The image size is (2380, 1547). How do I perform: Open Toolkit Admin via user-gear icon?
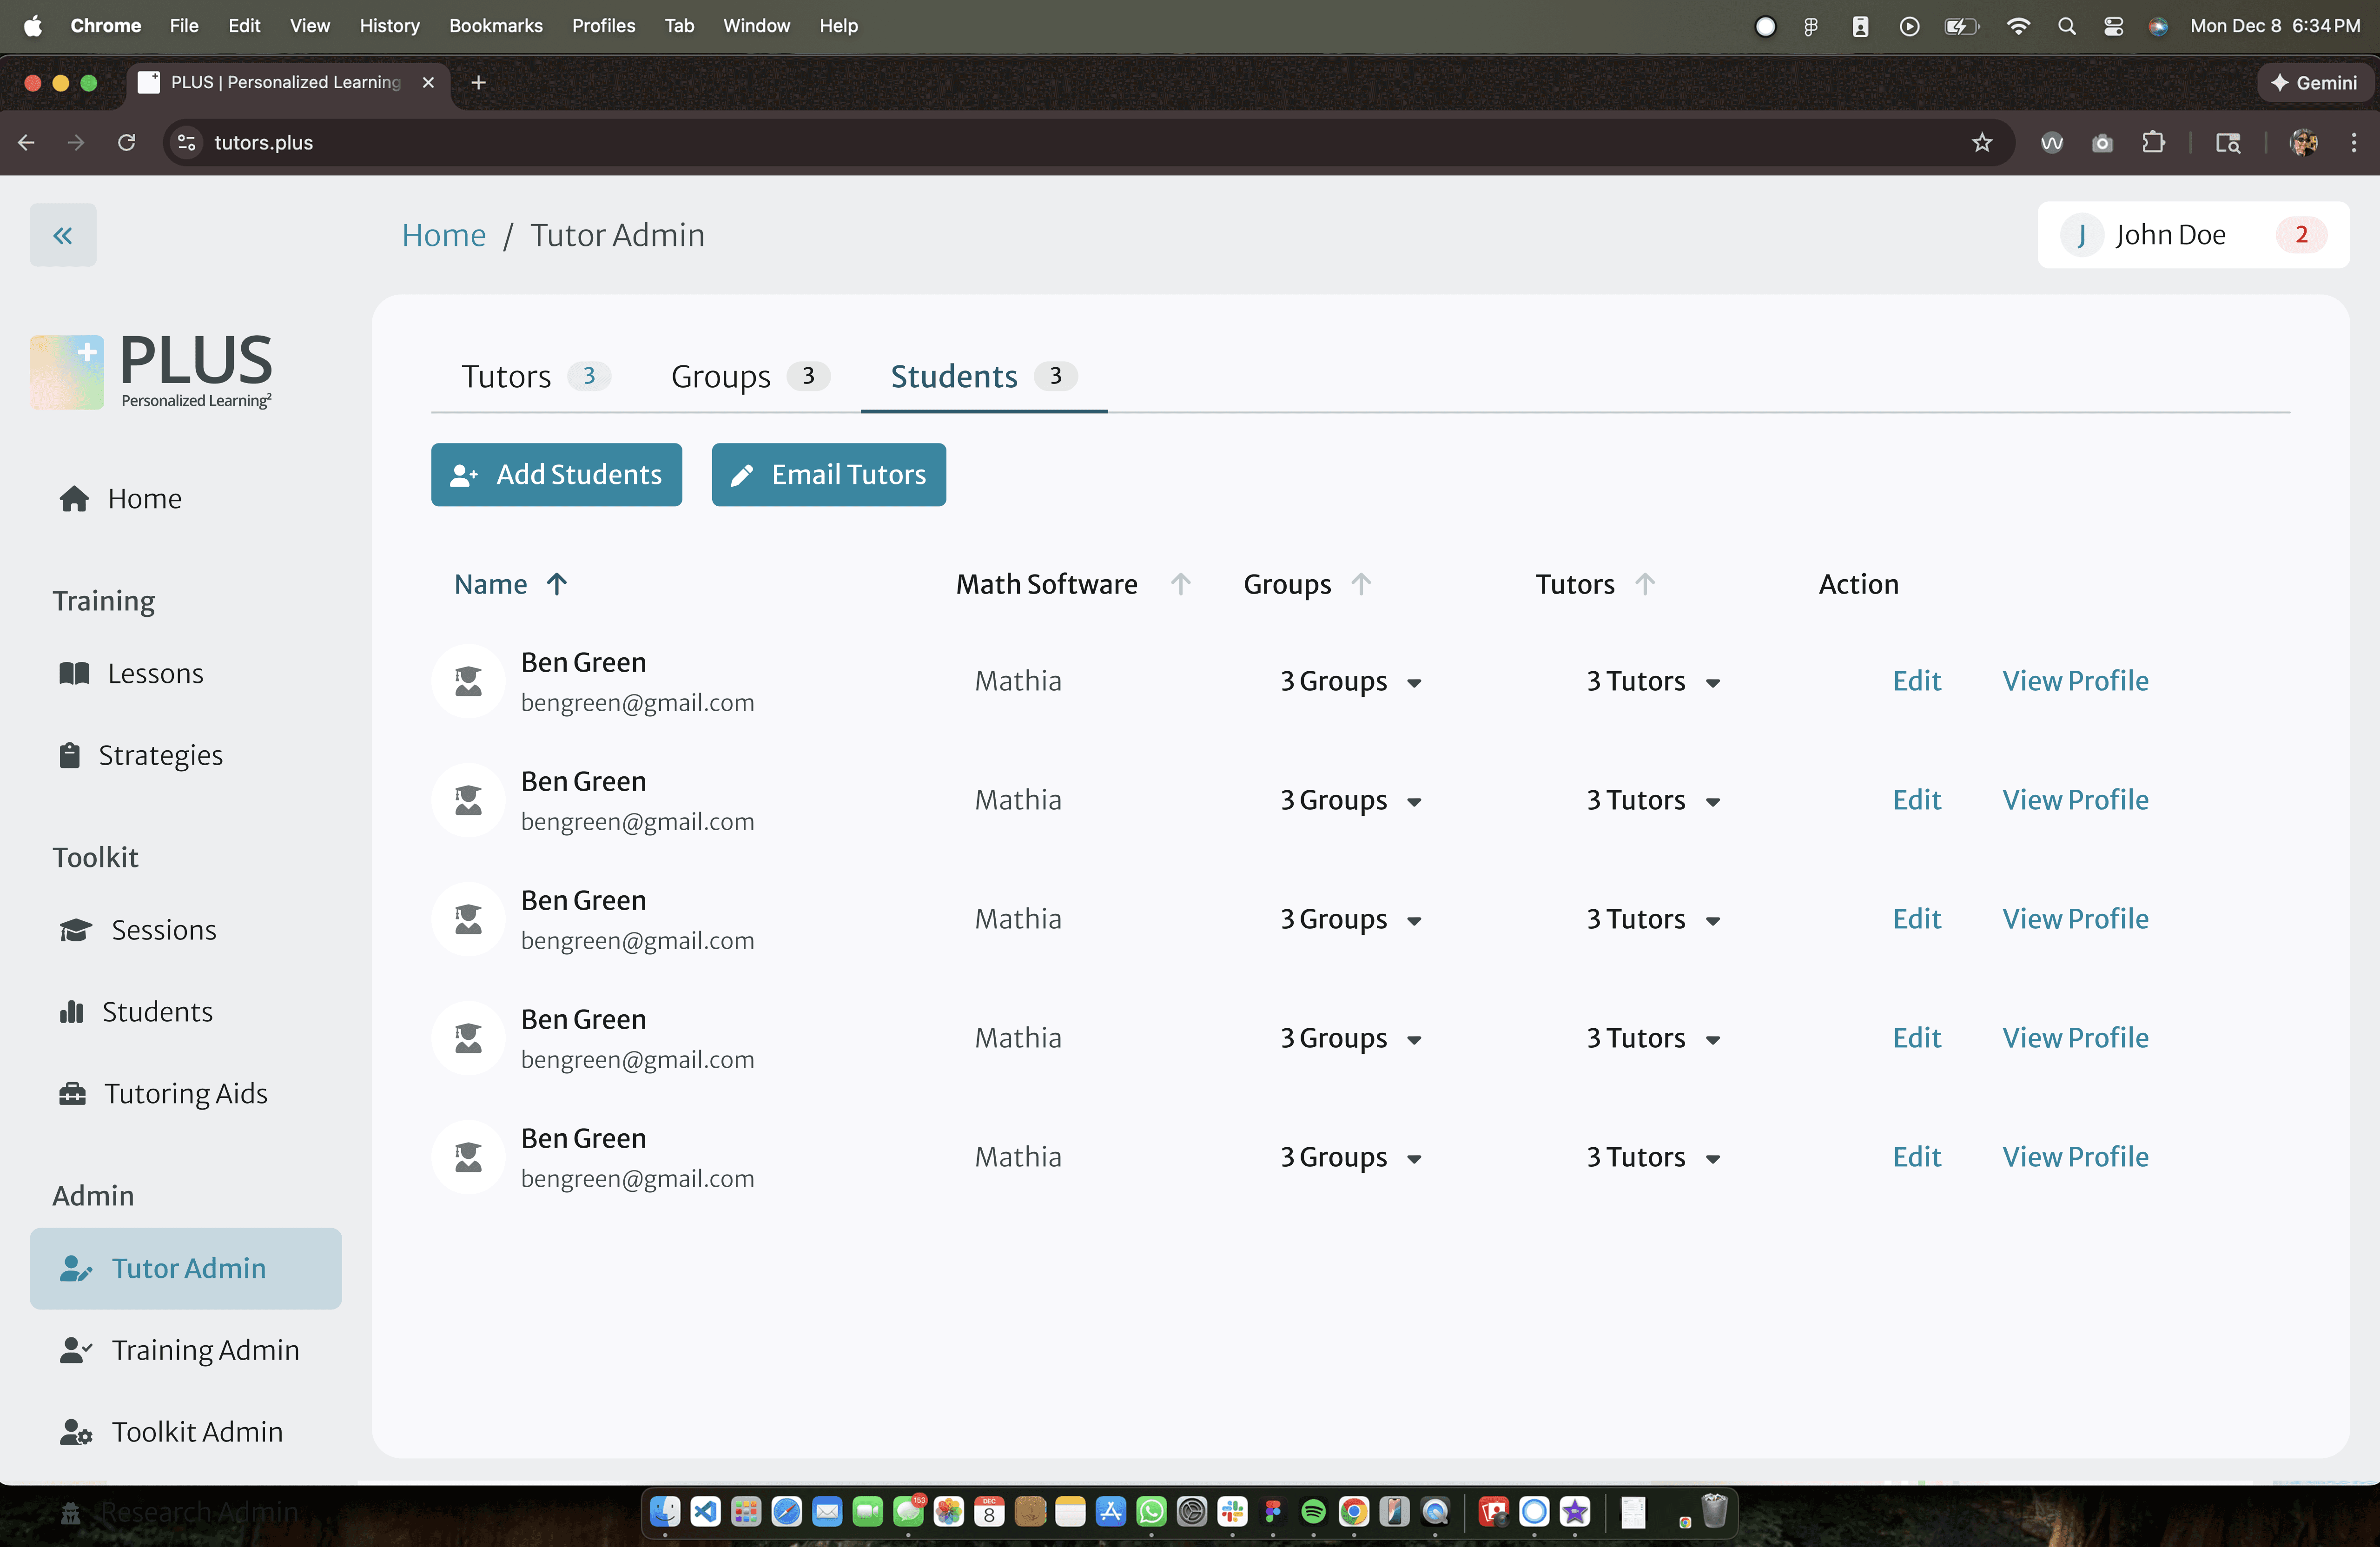[x=76, y=1432]
